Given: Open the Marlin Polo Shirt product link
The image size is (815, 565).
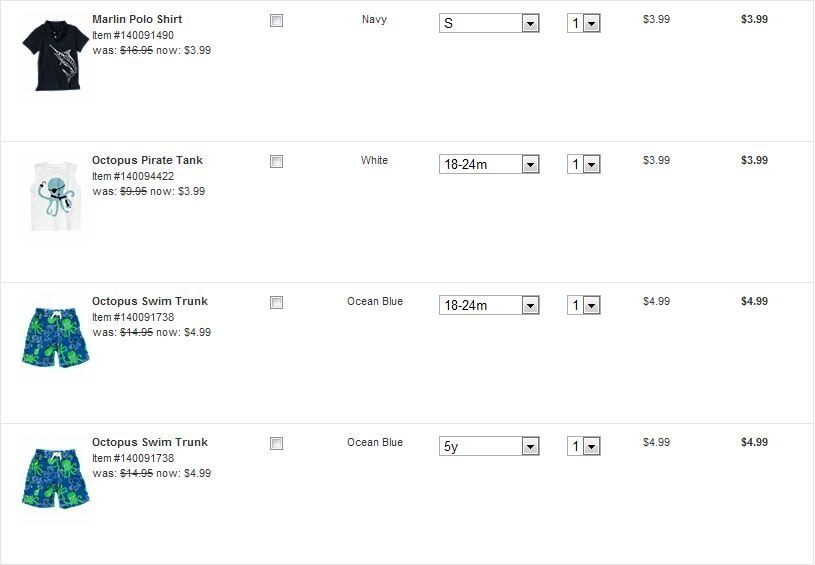Looking at the screenshot, I should (x=137, y=19).
